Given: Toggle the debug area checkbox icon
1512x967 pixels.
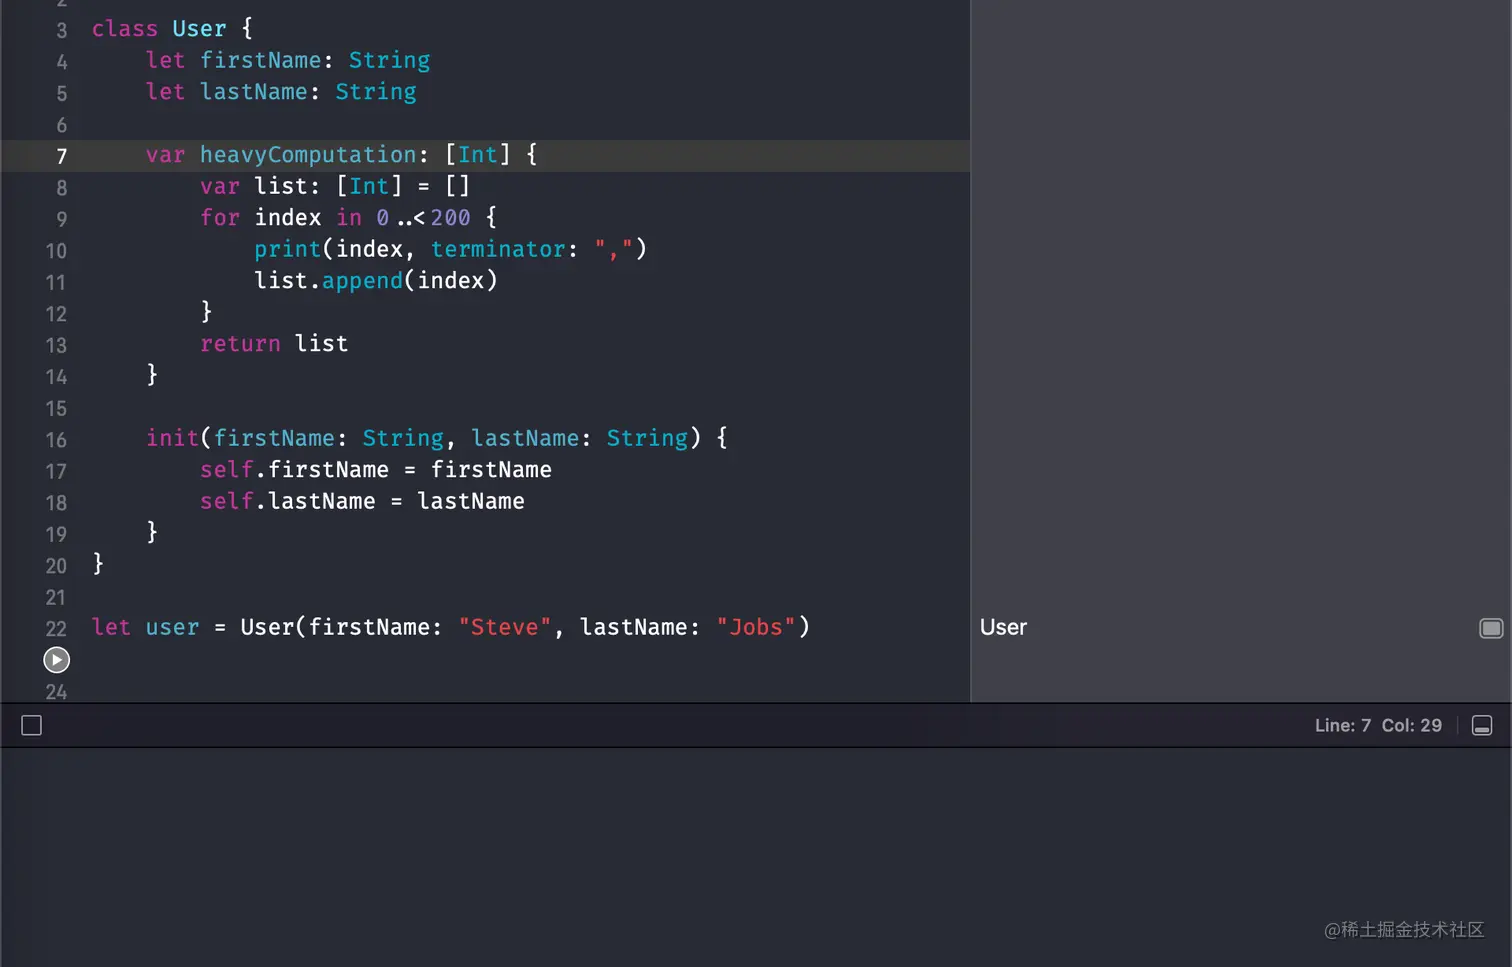Looking at the screenshot, I should (32, 726).
